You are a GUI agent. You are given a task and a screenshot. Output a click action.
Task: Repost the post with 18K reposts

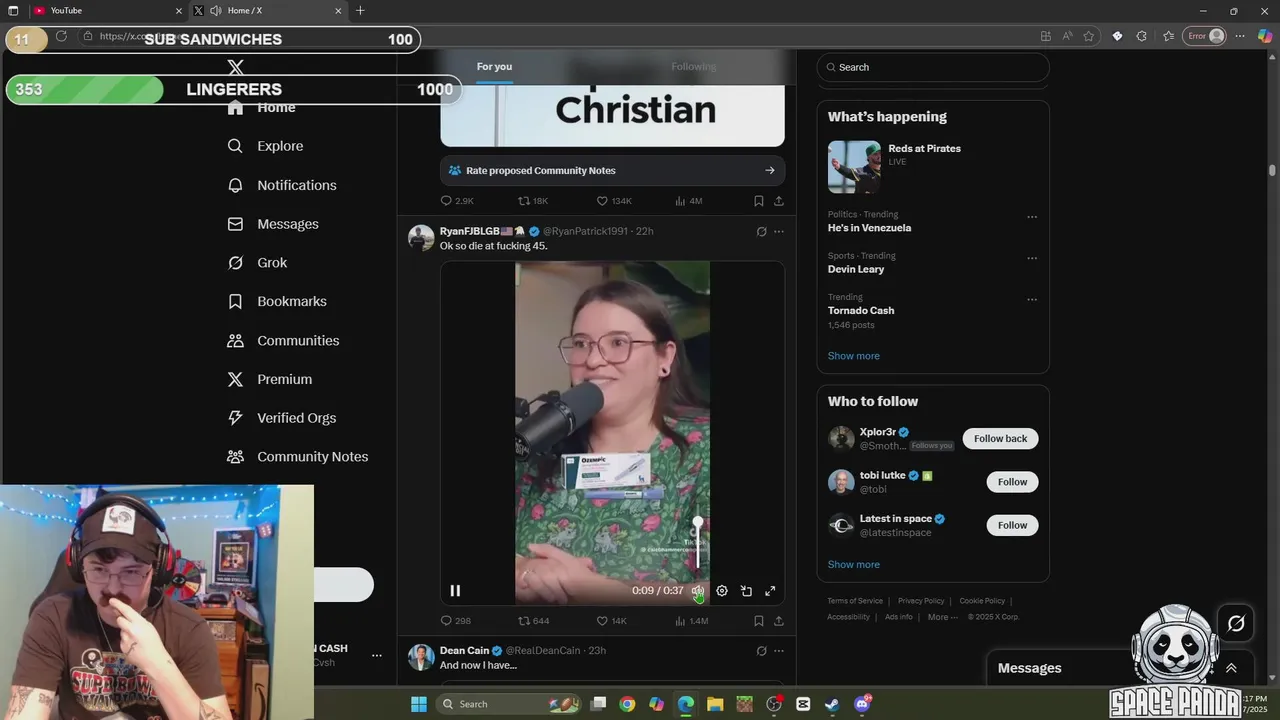533,201
